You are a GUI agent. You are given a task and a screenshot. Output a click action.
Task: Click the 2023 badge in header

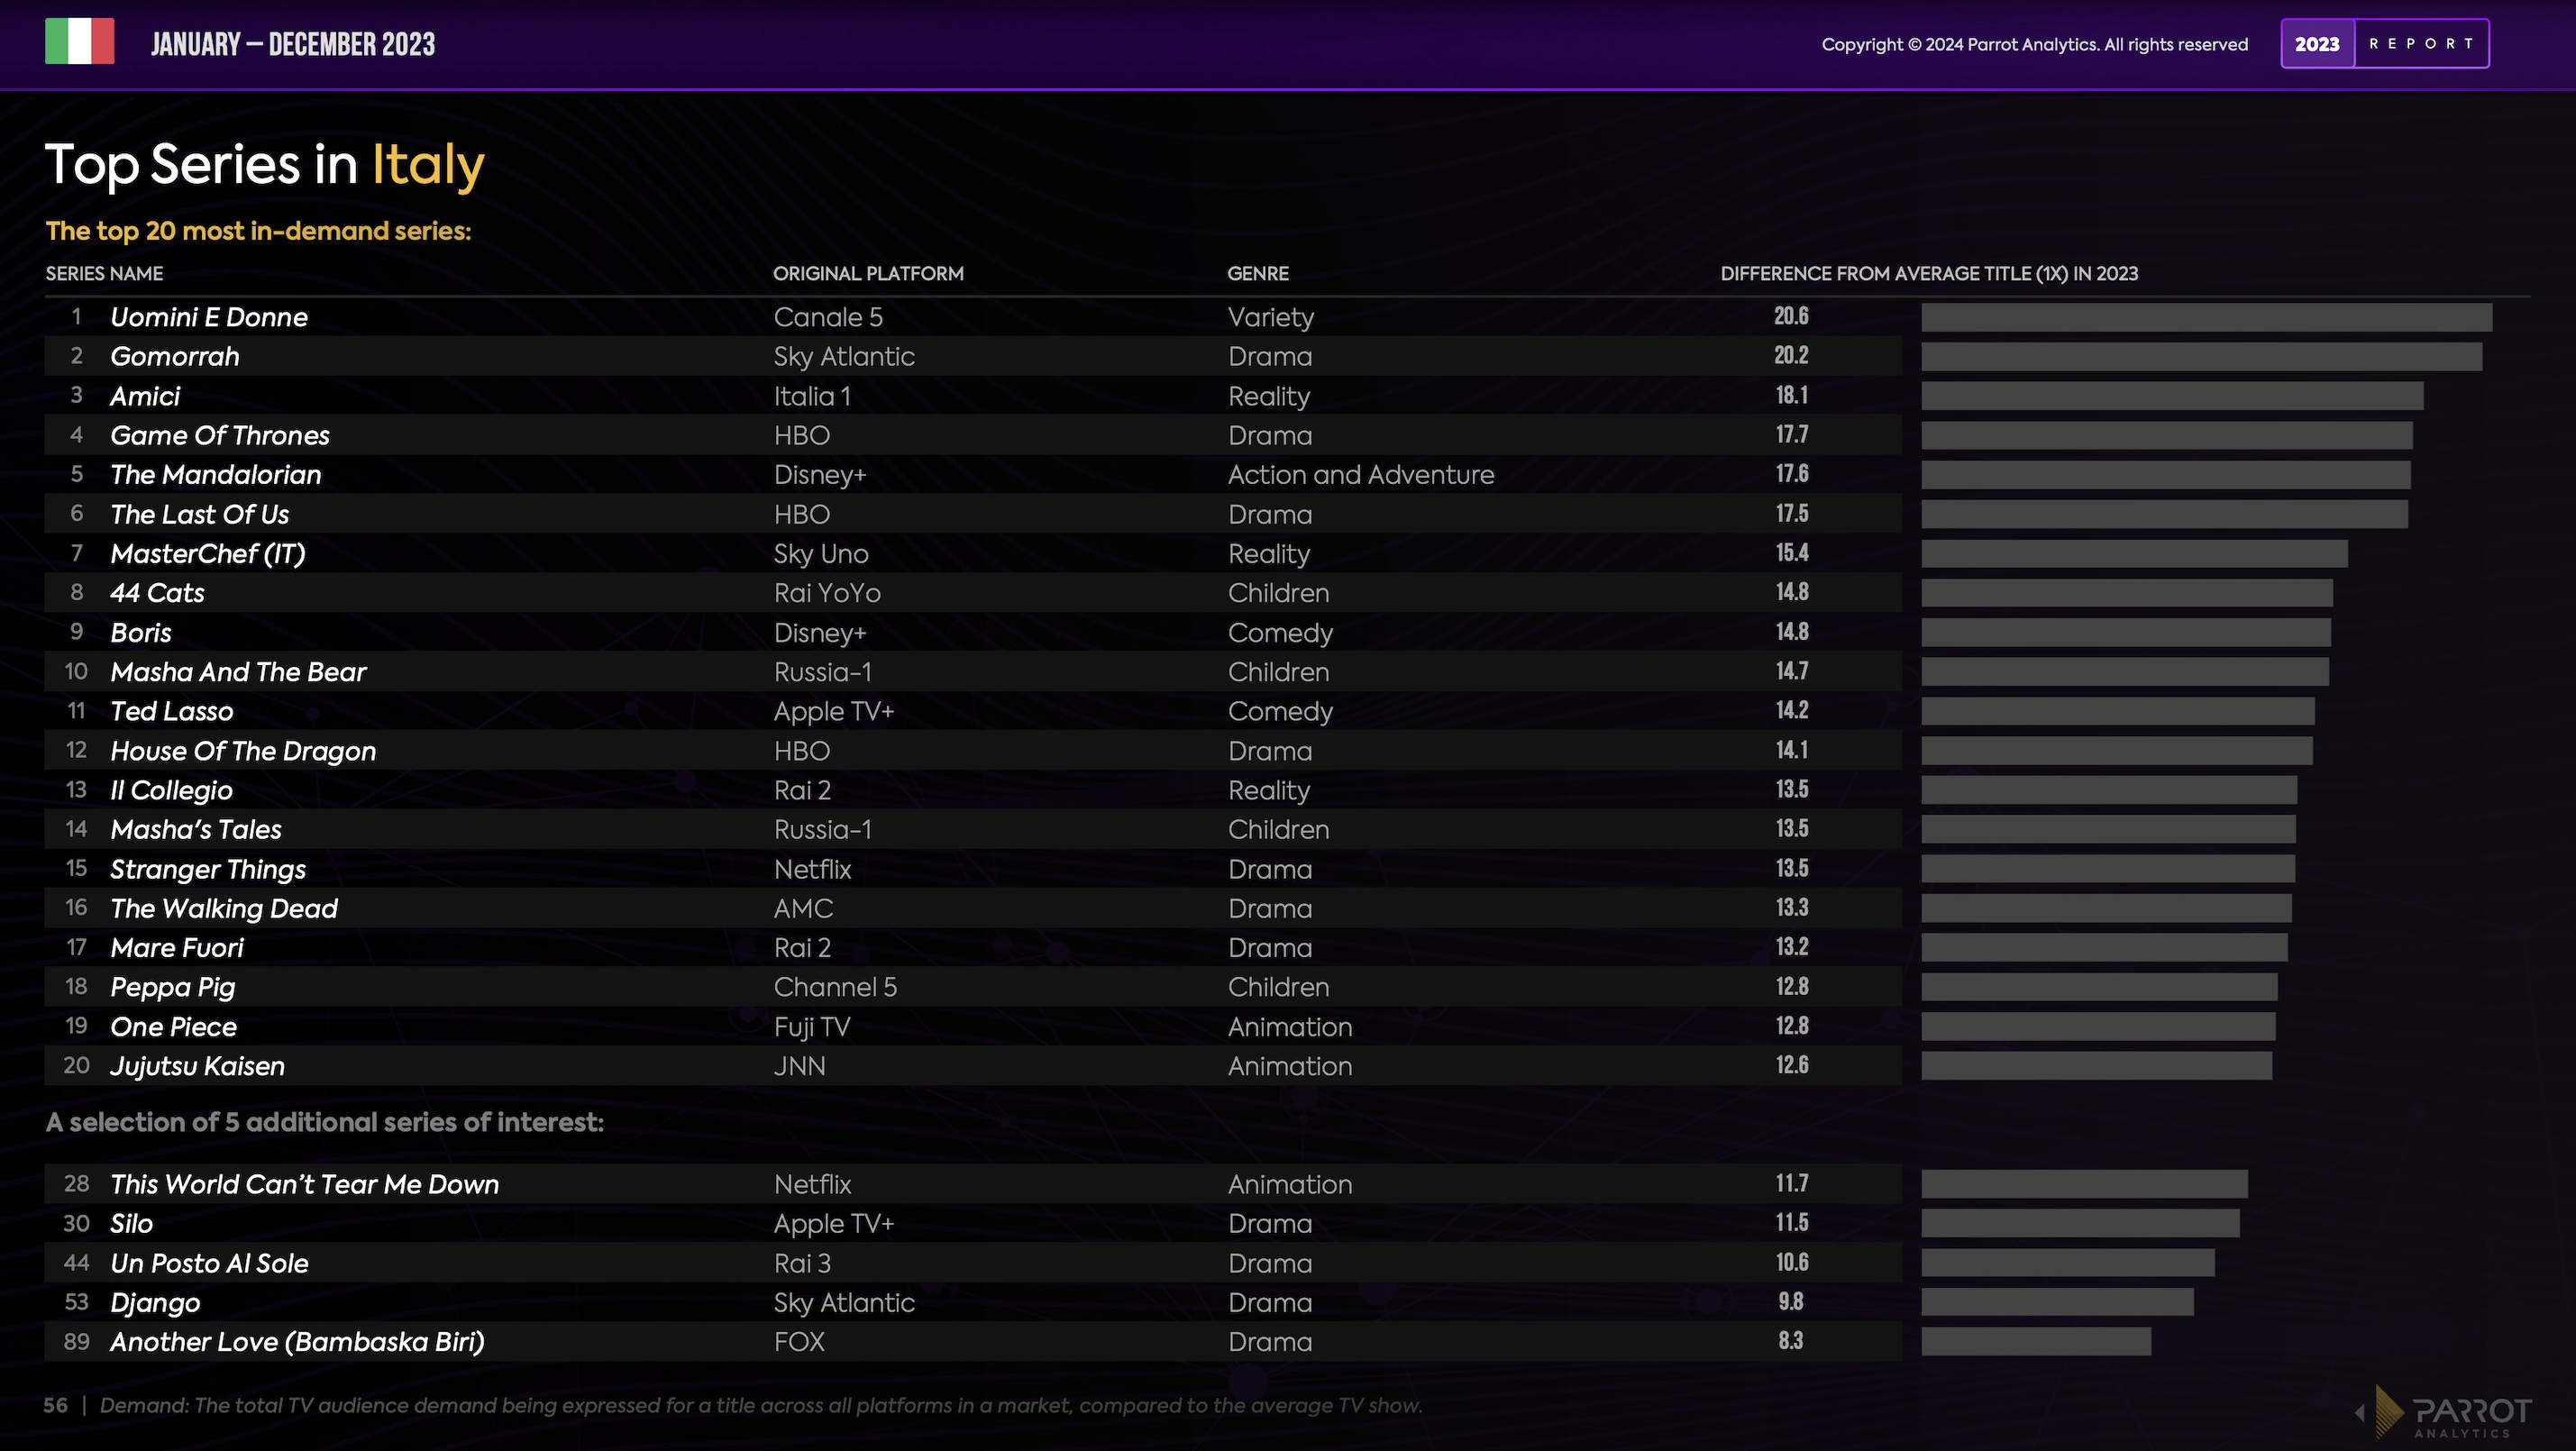coord(2317,44)
